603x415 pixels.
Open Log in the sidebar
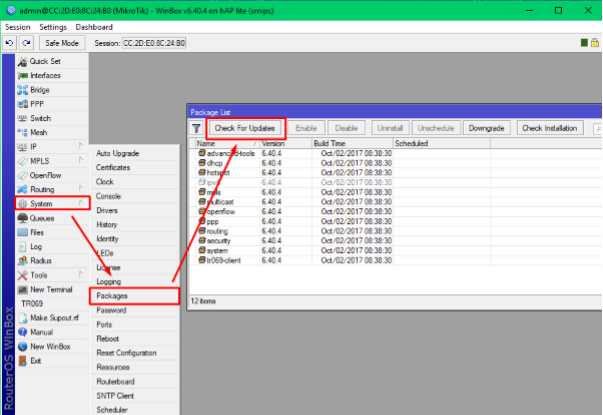(52, 247)
